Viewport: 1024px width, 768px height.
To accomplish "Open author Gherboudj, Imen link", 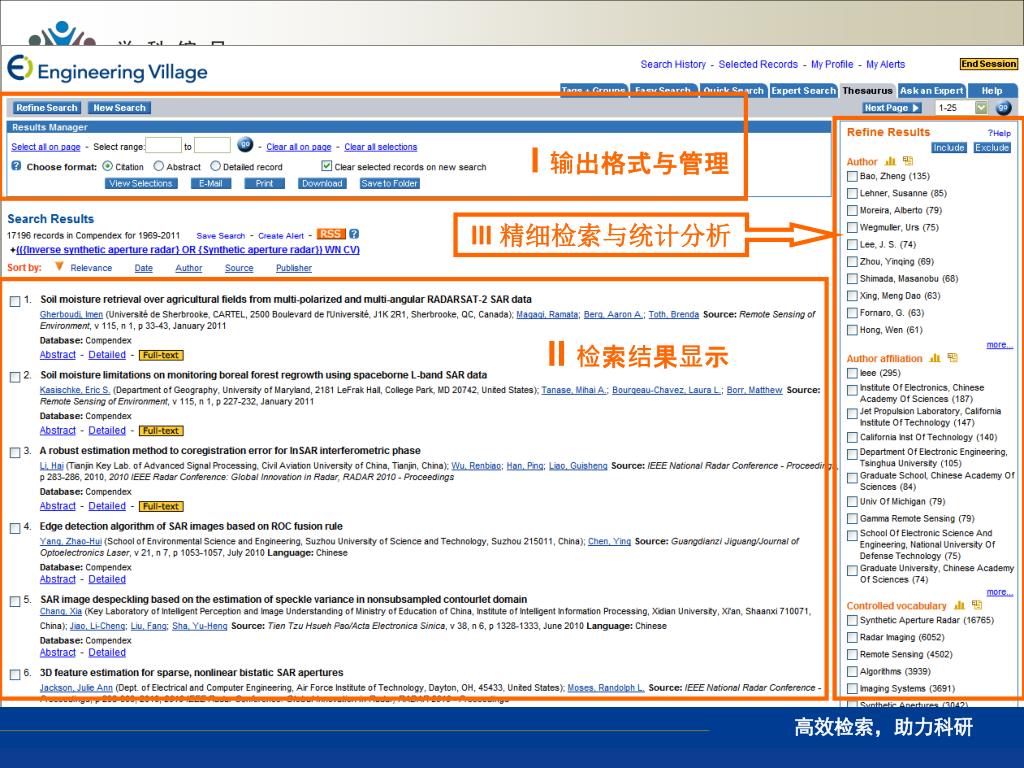I will (71, 315).
